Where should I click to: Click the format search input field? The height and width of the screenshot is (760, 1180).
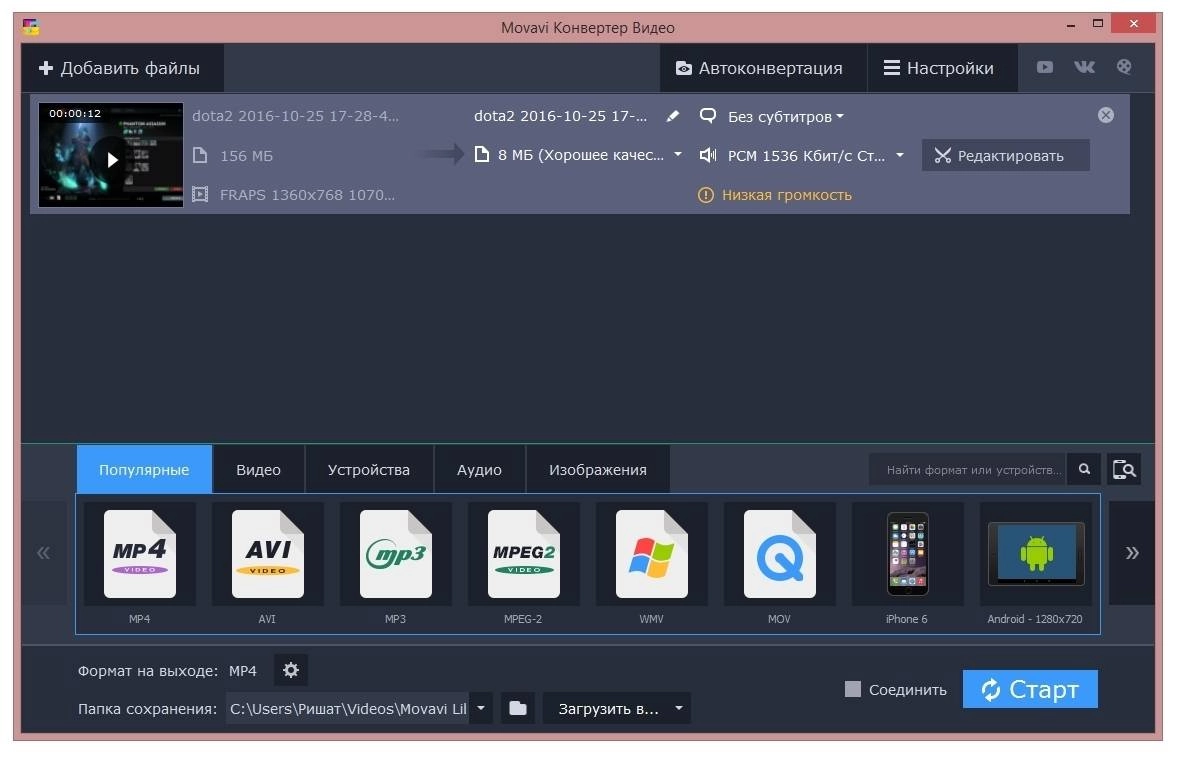coord(968,470)
